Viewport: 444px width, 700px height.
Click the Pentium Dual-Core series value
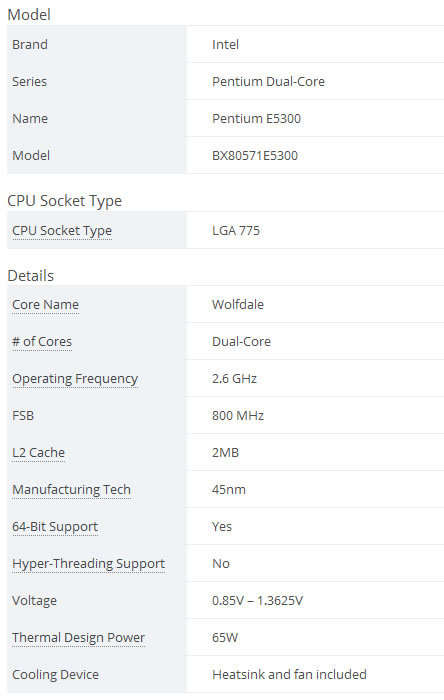[x=268, y=82]
